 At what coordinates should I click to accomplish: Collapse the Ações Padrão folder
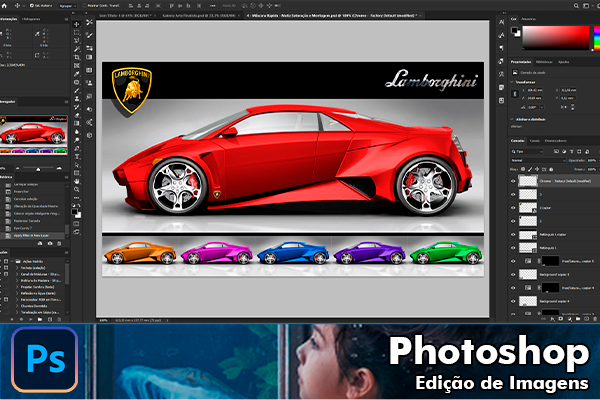12,261
